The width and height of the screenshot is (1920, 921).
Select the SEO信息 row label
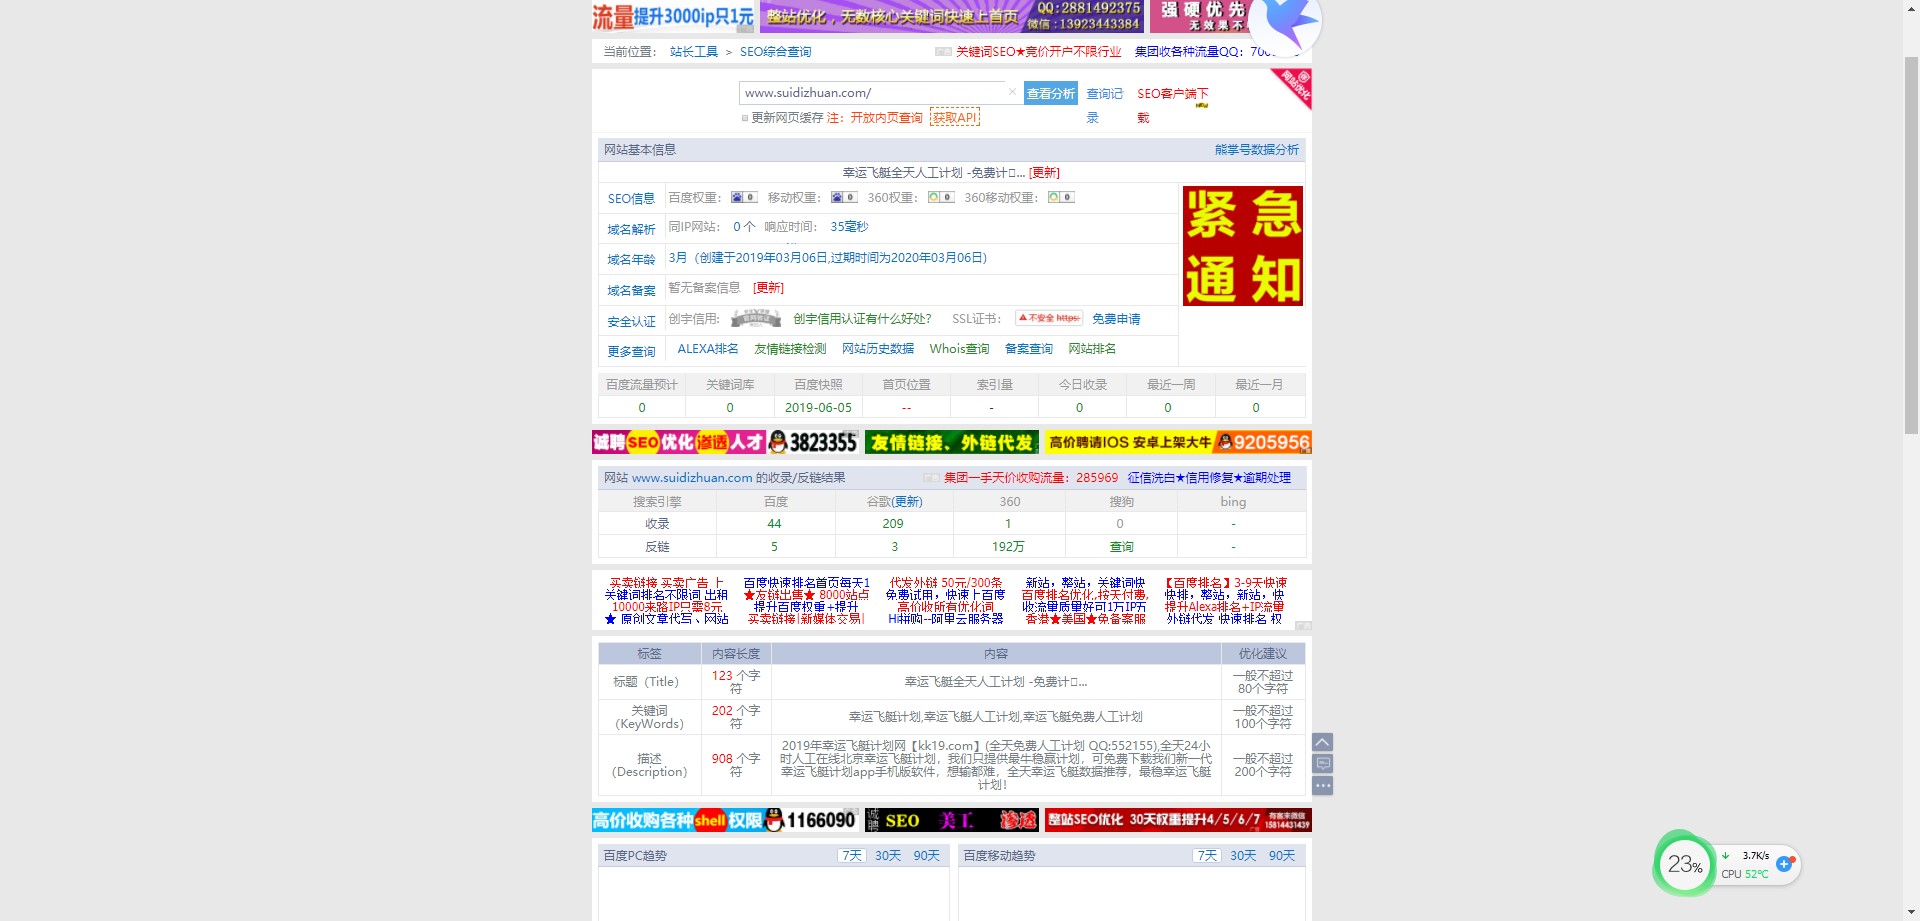(x=631, y=198)
